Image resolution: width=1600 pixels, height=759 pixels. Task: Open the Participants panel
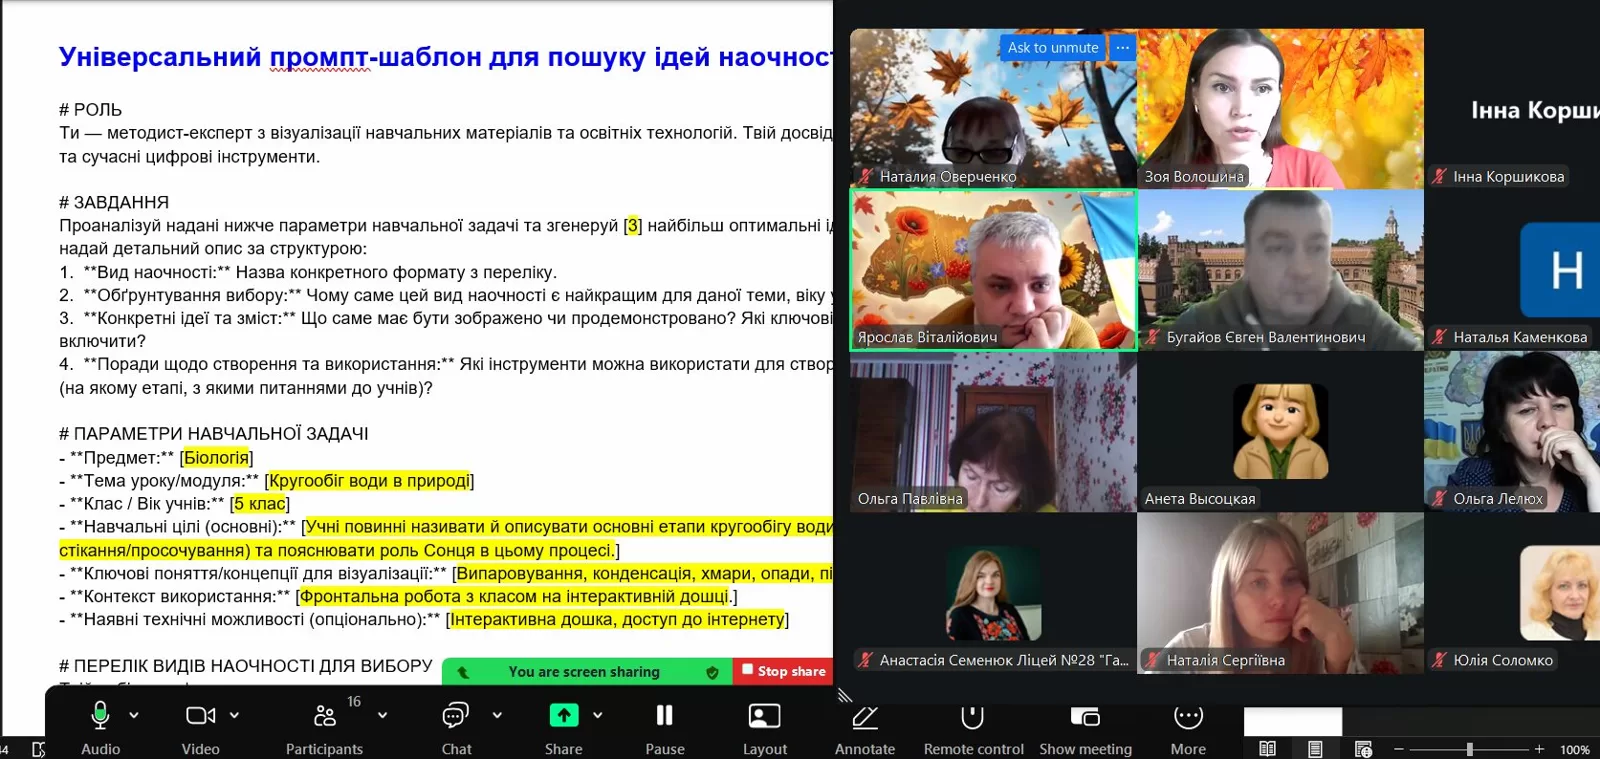tap(324, 725)
